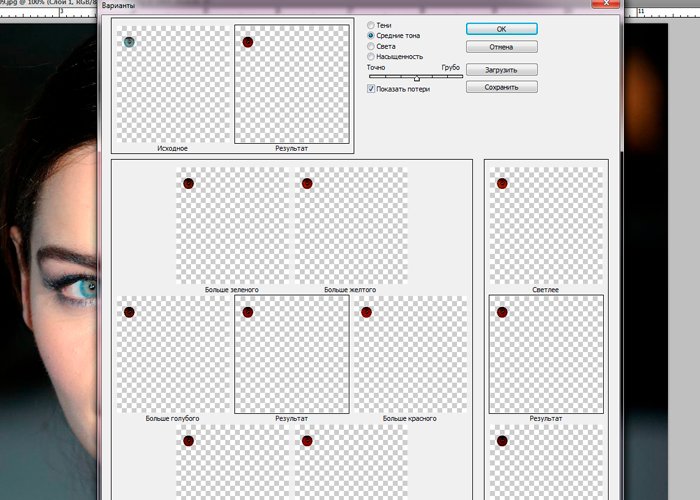
Task: Click the Светлее thumbnail to lighten
Action: tap(546, 226)
